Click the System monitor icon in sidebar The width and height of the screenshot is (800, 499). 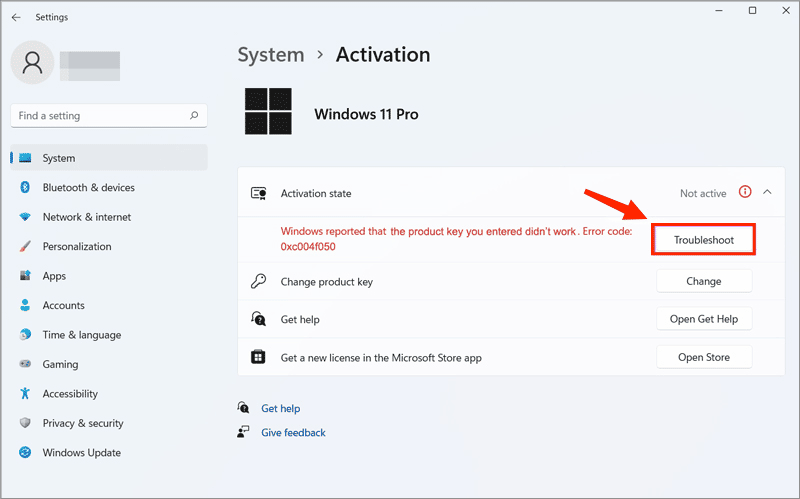pyautogui.click(x=25, y=158)
